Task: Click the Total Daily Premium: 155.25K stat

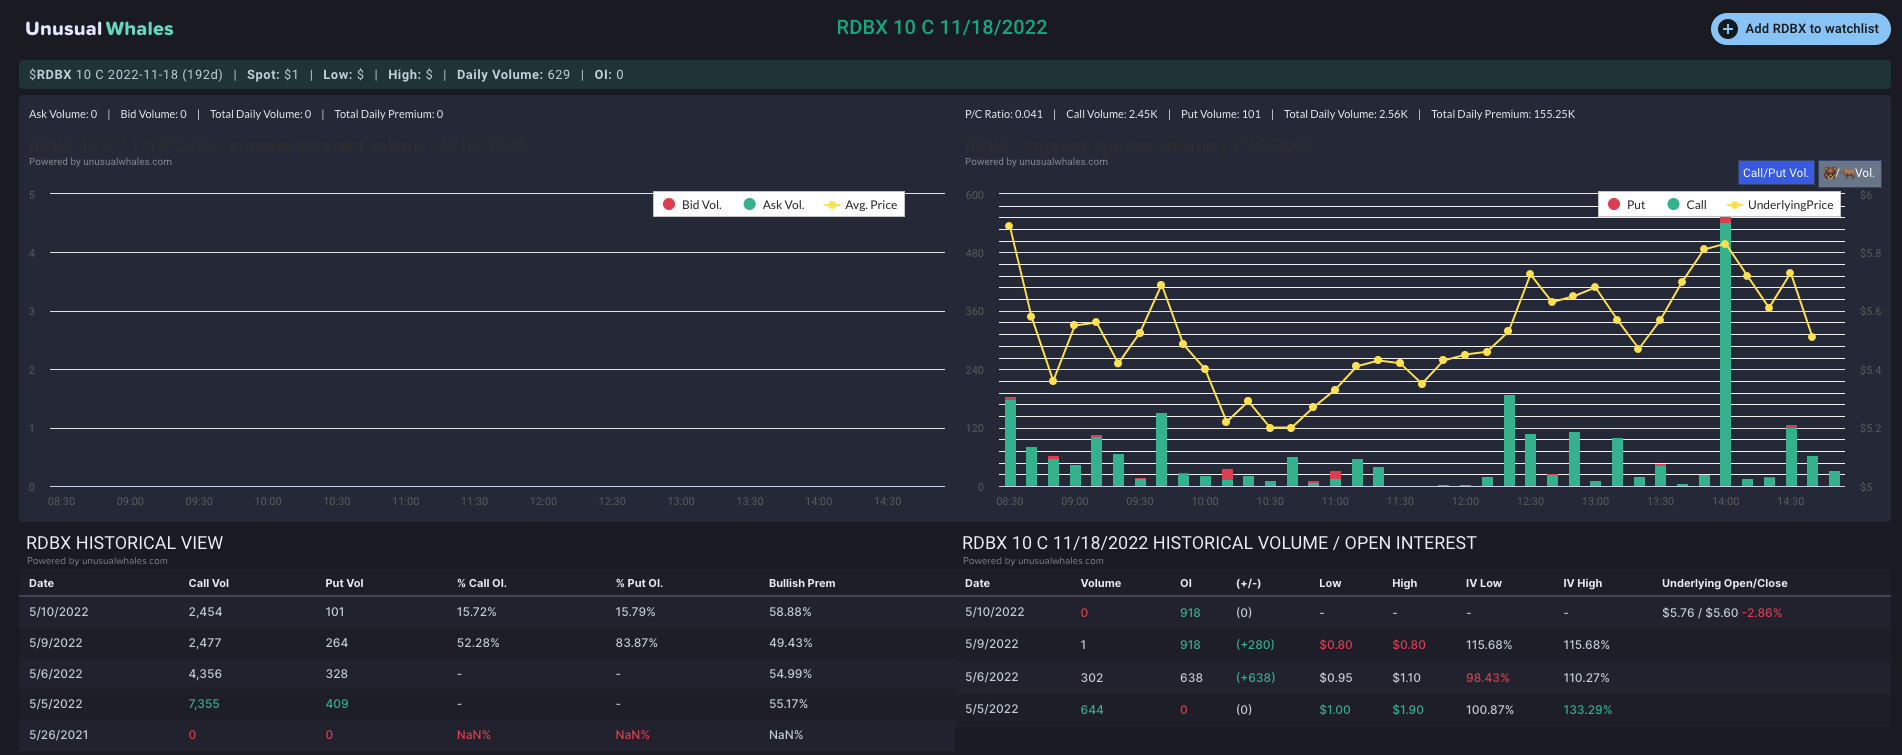Action: click(1503, 114)
